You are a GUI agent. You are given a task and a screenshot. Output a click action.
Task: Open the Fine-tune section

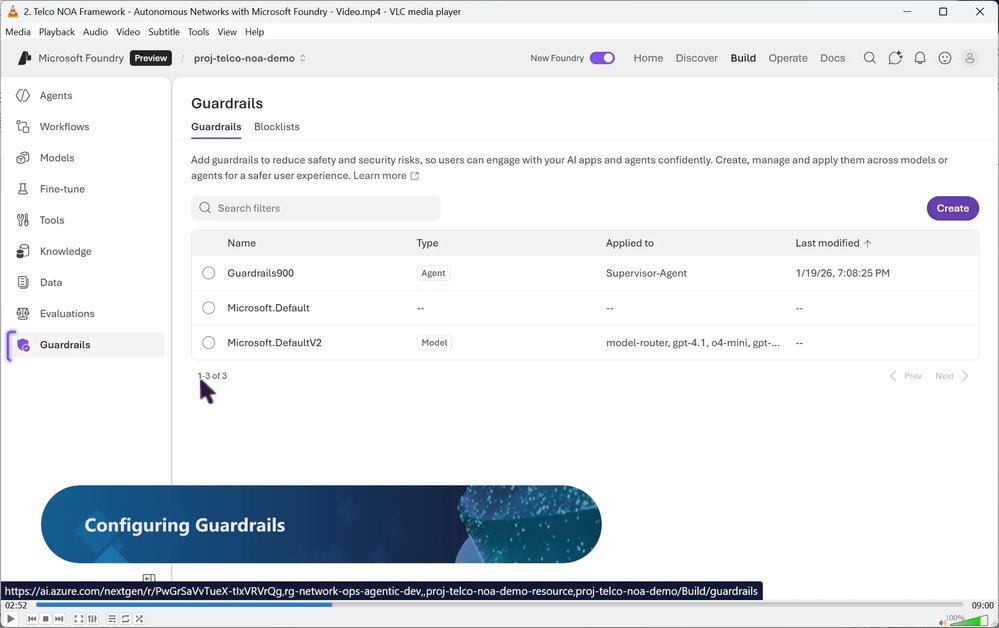click(62, 188)
